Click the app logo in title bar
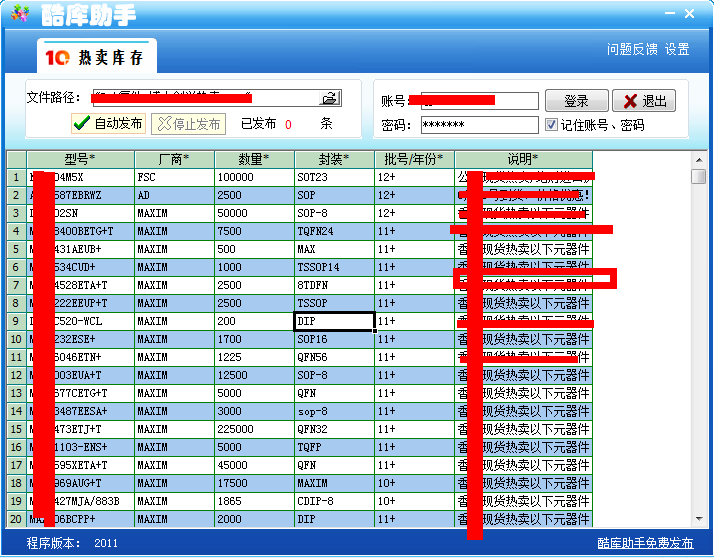714x558 pixels. click(20, 14)
